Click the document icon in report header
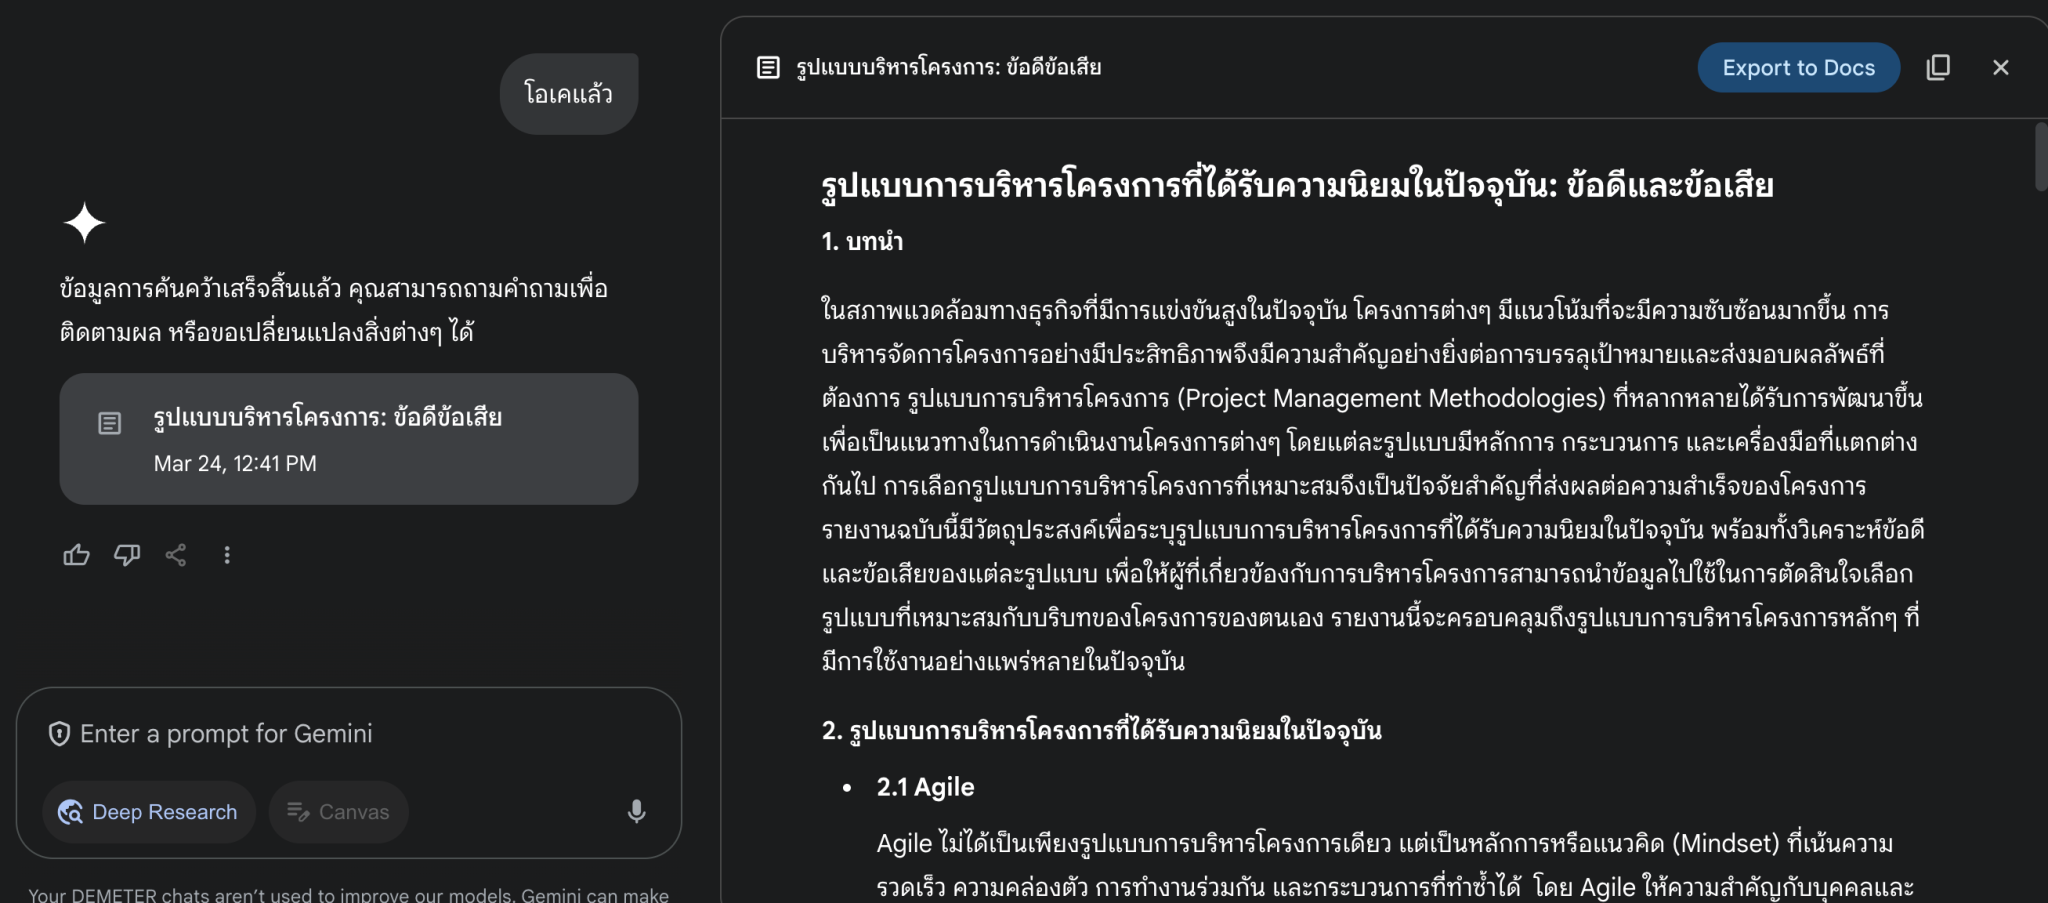Screen dimensions: 2048x903 coord(768,67)
